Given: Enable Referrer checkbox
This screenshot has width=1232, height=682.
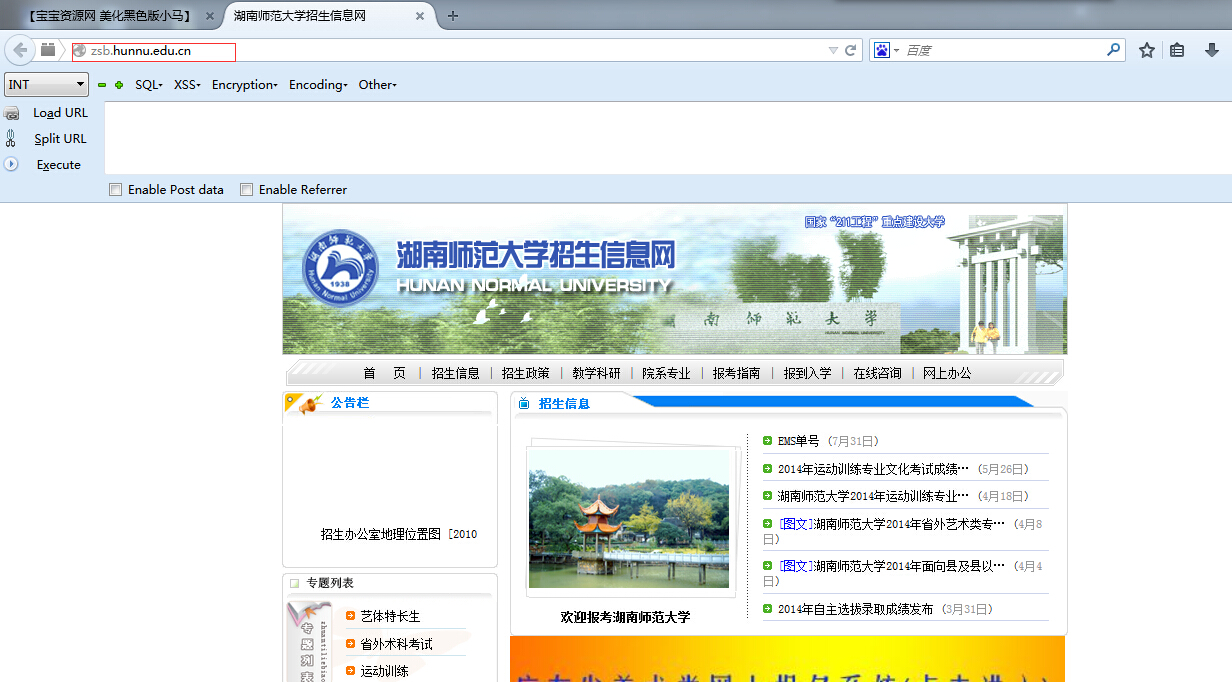Looking at the screenshot, I should 246,189.
